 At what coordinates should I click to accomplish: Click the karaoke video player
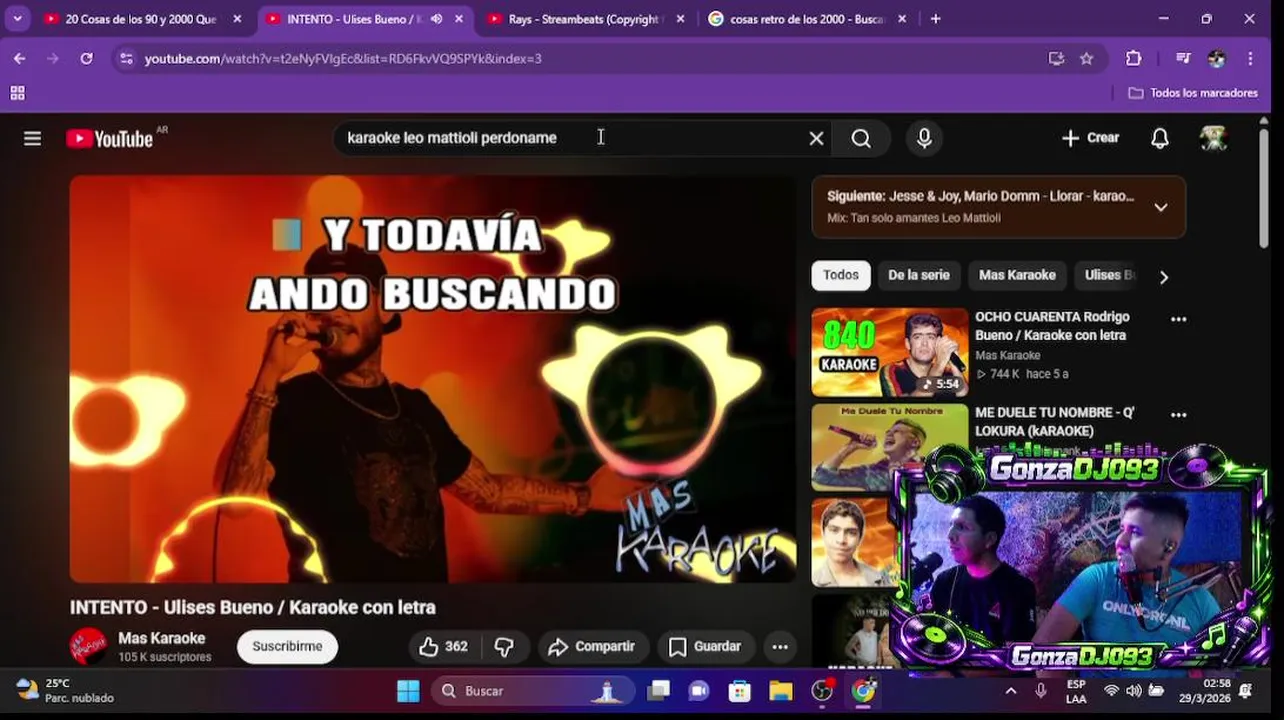(433, 379)
